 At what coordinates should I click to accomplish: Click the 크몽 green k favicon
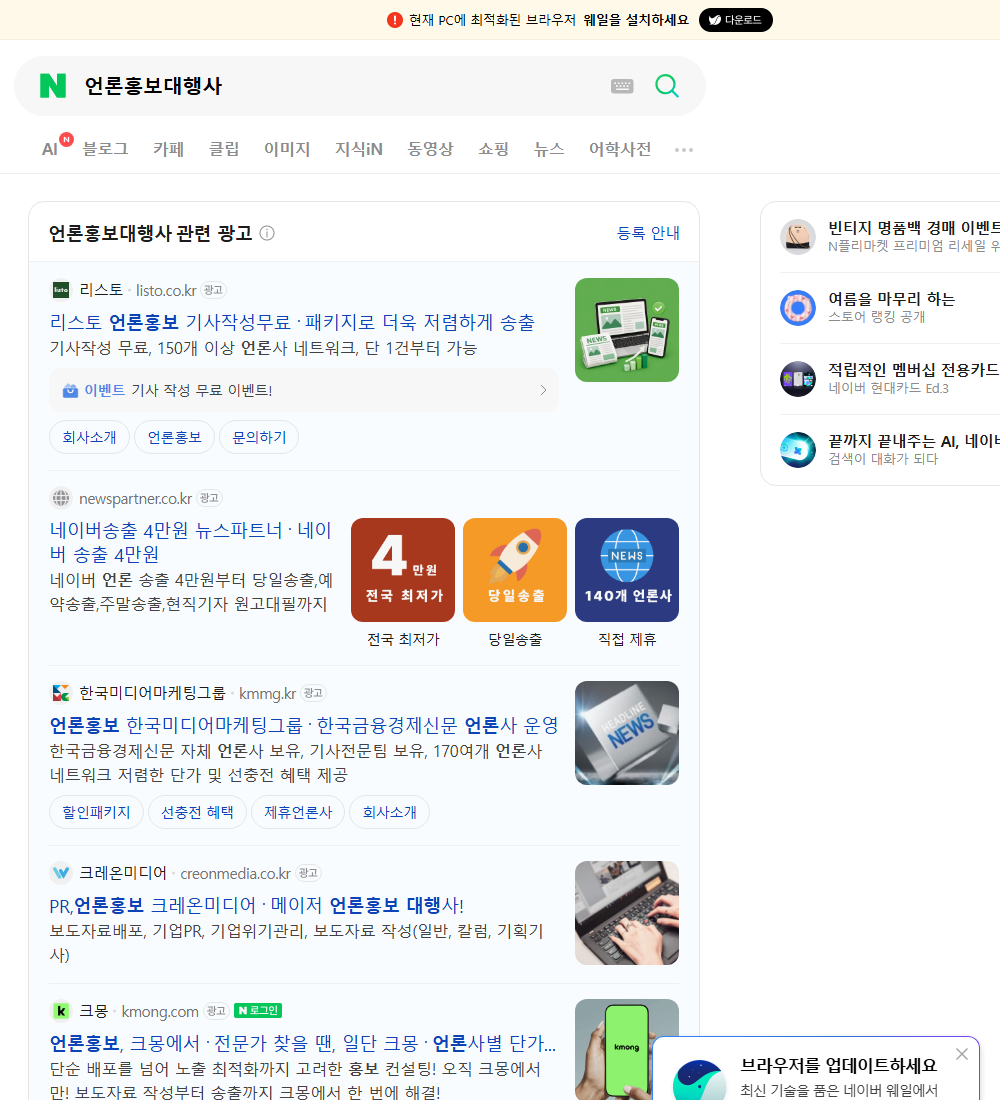(x=61, y=1011)
